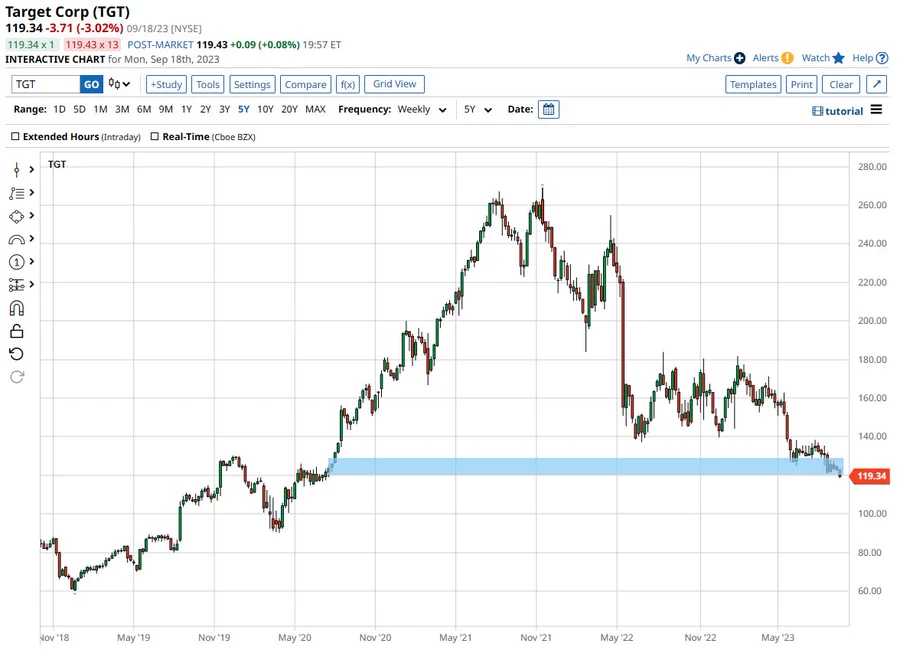Select the MAX range
The image size is (900, 650).
tap(315, 109)
